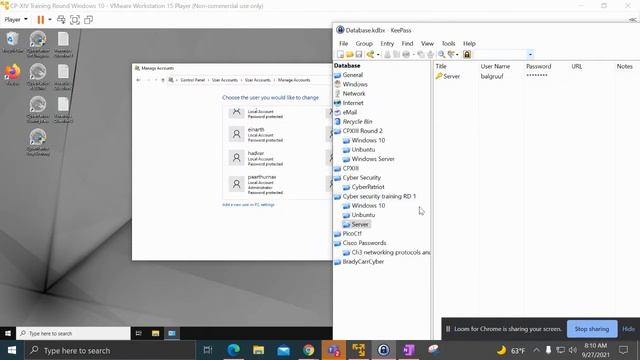The image size is (640, 360).
Task: Click 'Add a new user in PC settings' link
Action: coord(248,205)
